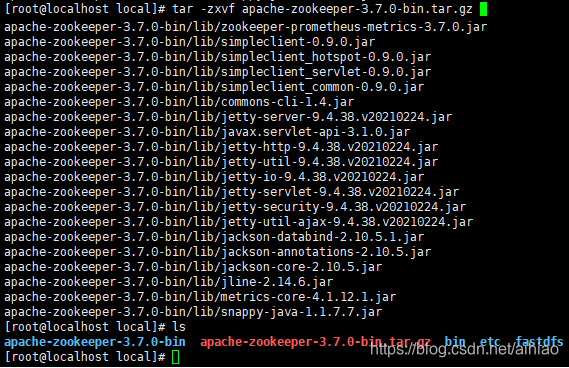The height and width of the screenshot is (368, 569).
Task: Click the blue apache-zookeeper-3.7.0-bin directory name
Action: [x=95, y=342]
